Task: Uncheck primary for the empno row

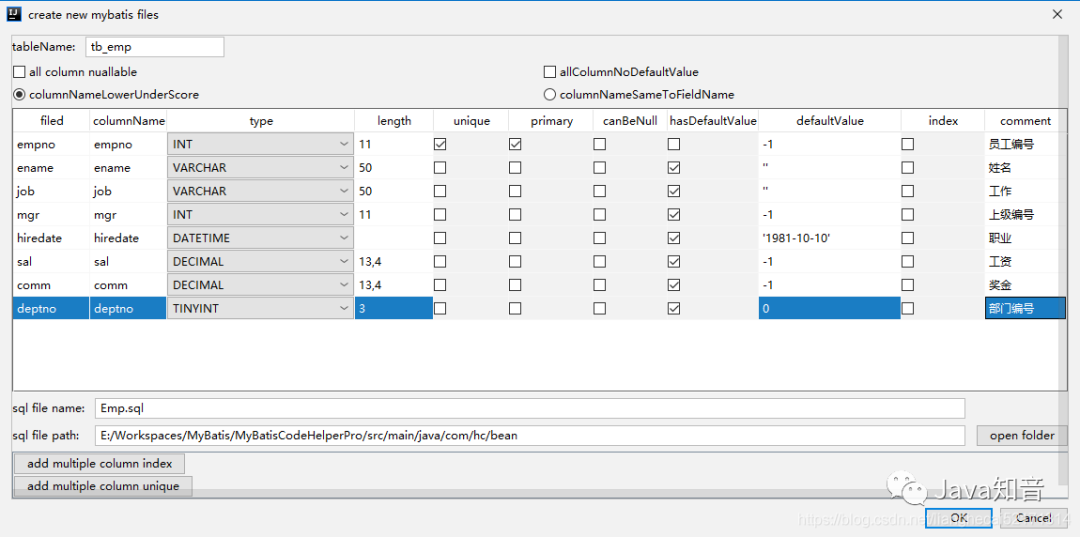Action: point(515,145)
